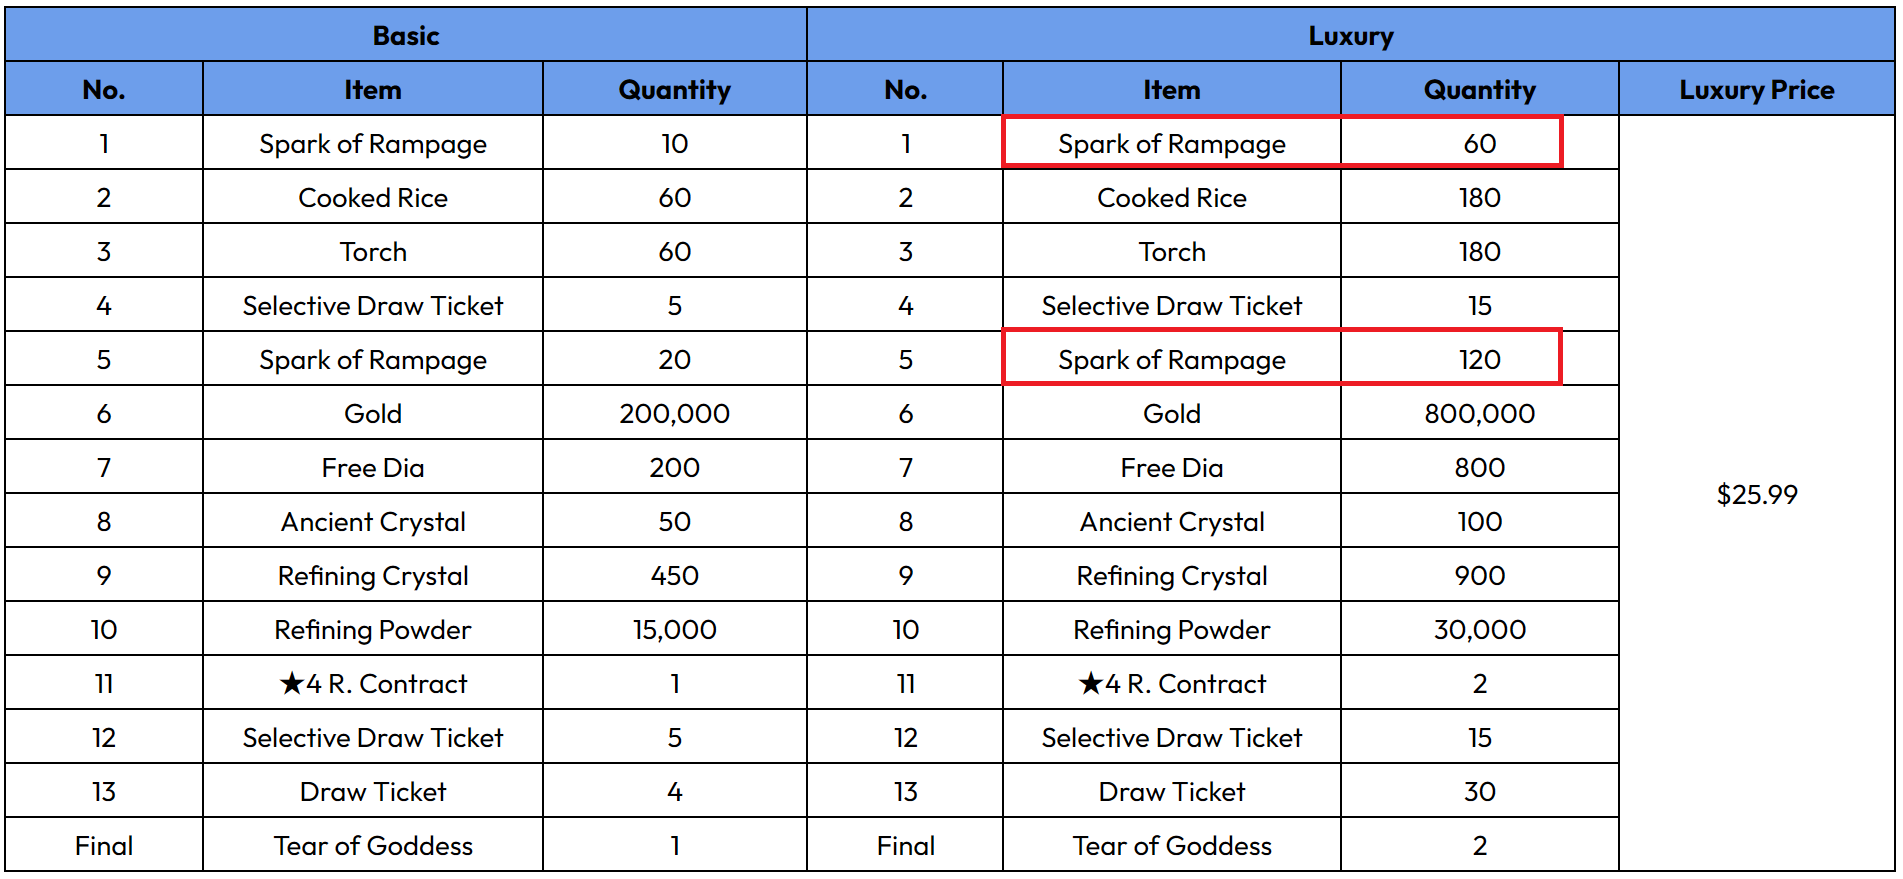Click Basic Cooked Rice item cell
This screenshot has height=879, width=1903.
373,197
